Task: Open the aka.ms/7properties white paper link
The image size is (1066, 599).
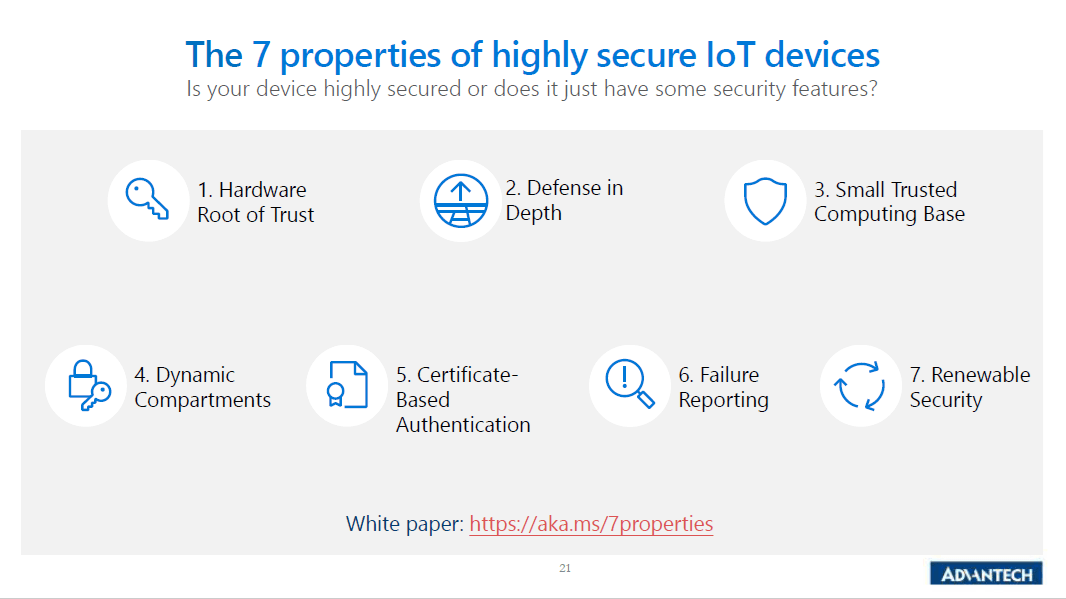Action: 591,524
